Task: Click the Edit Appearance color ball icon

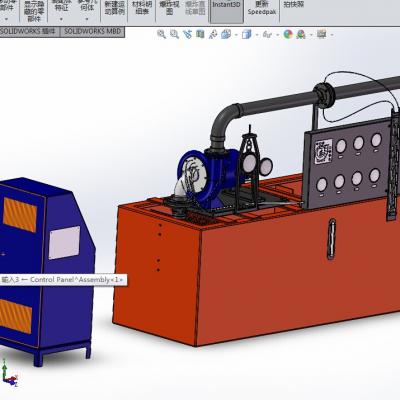Action: click(x=288, y=34)
